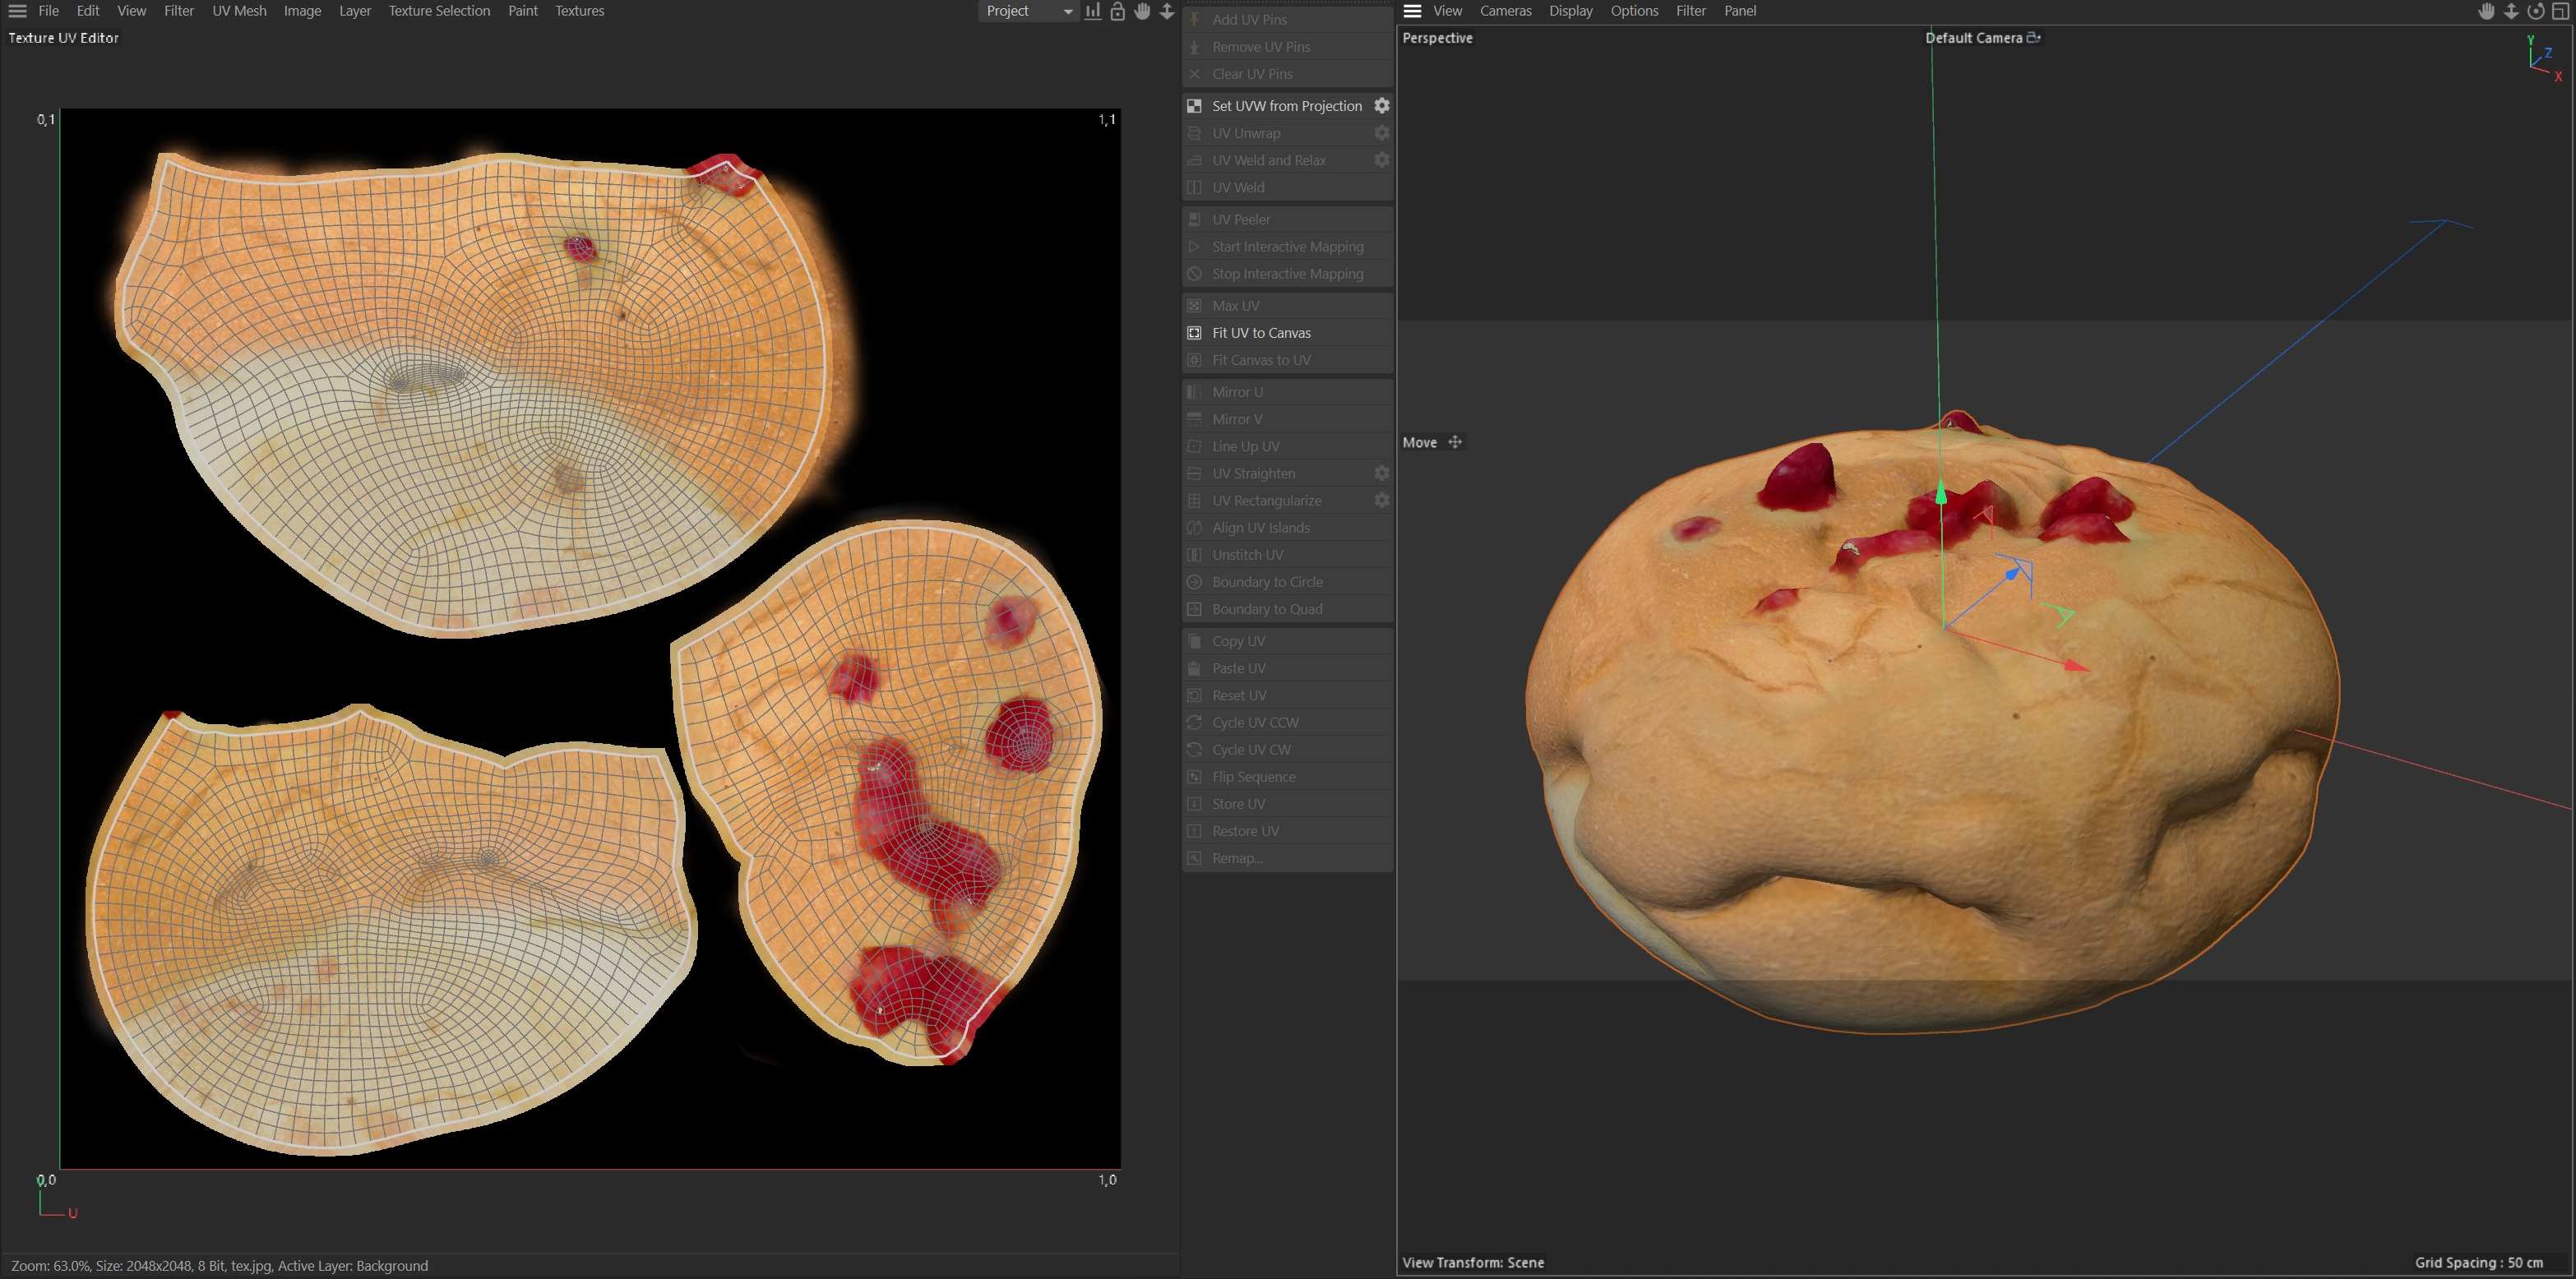This screenshot has width=2576, height=1279.
Task: Click the 3D viewport orbit camera icon
Action: coord(2535,11)
